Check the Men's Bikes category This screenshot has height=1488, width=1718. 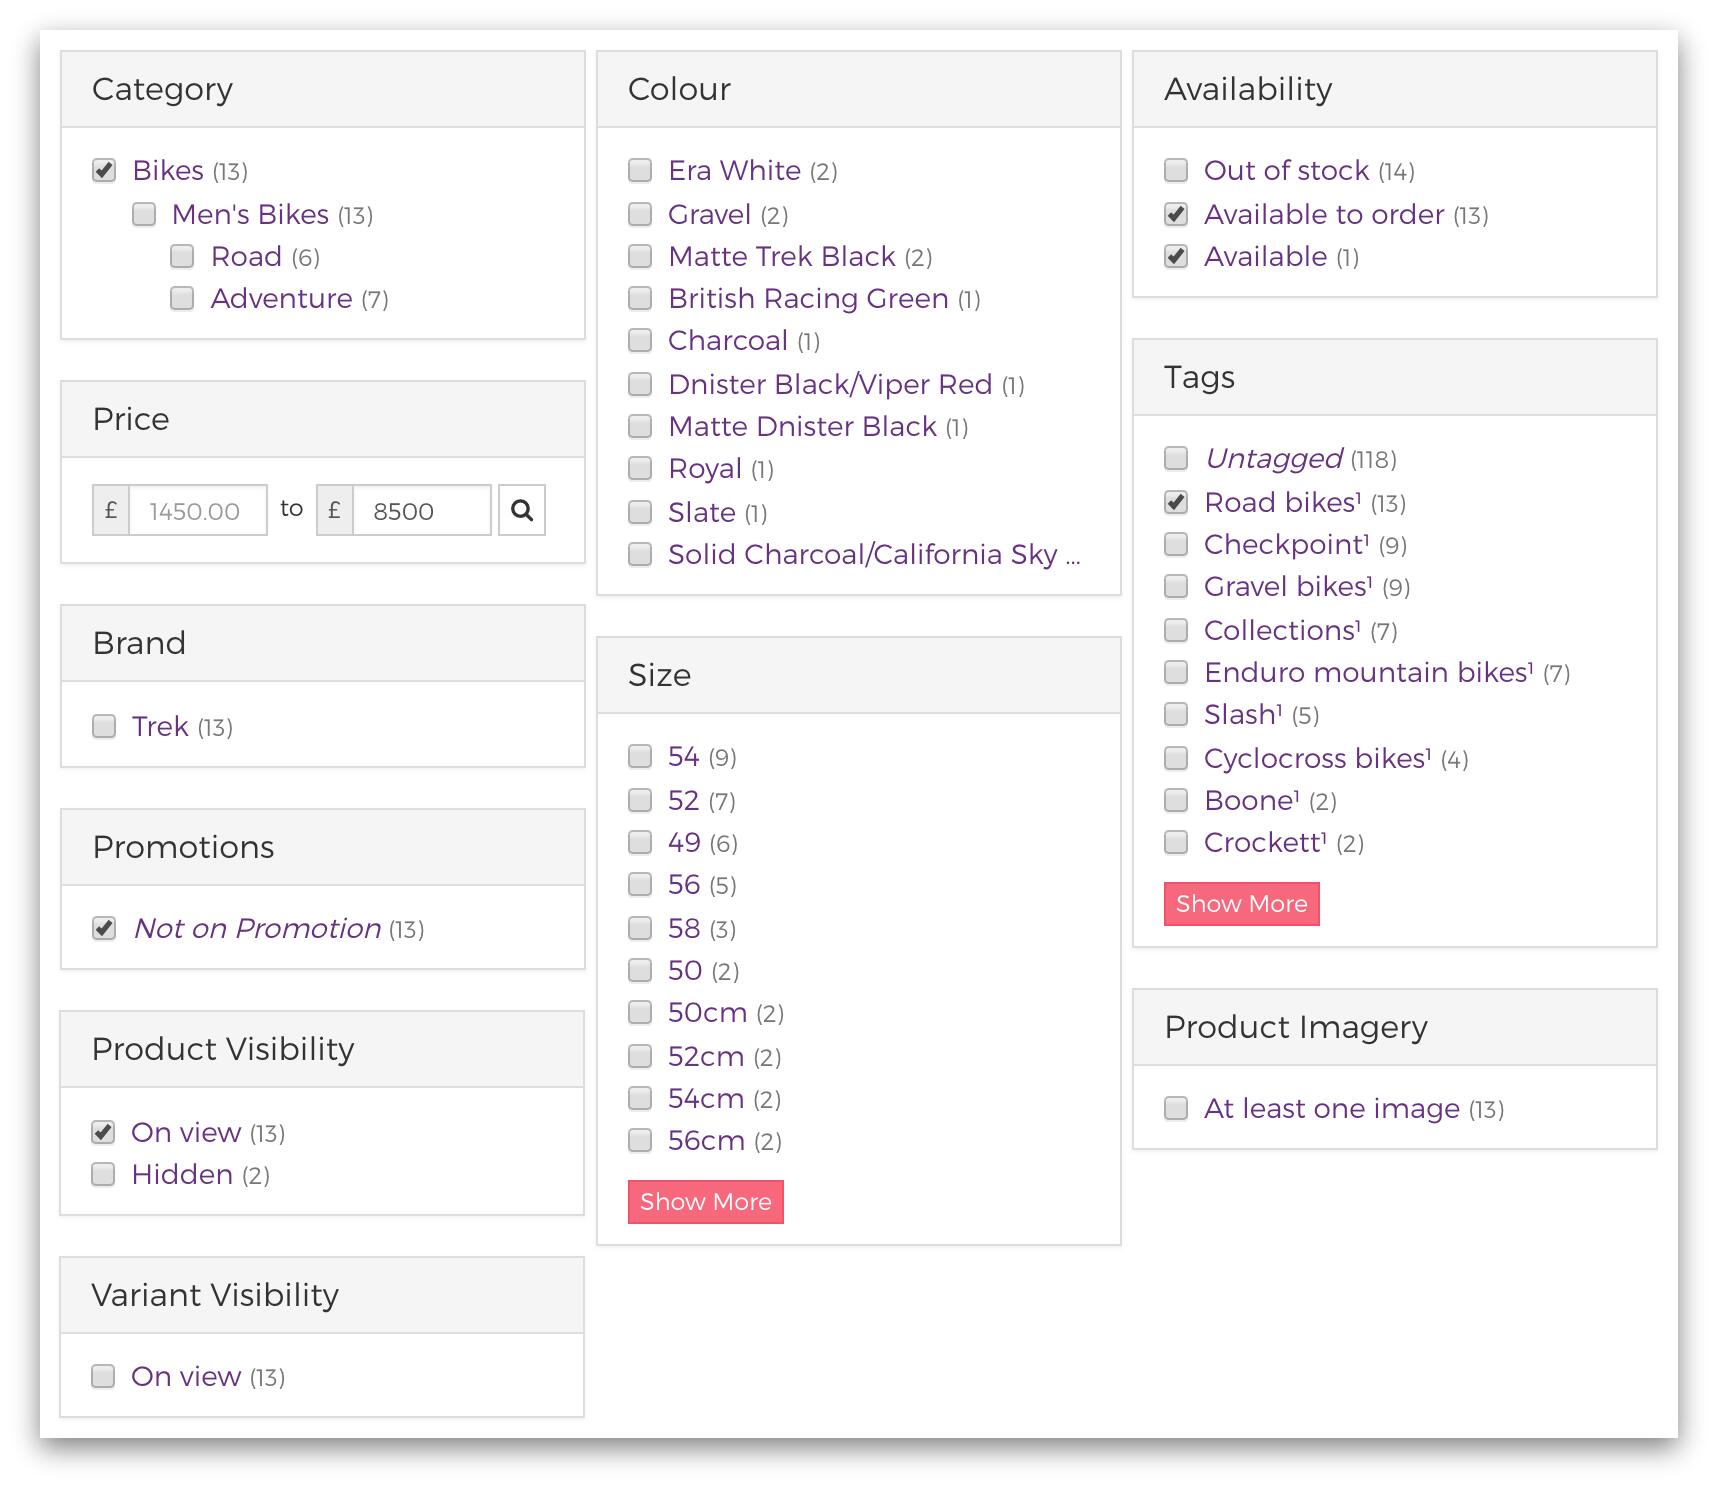pos(143,213)
